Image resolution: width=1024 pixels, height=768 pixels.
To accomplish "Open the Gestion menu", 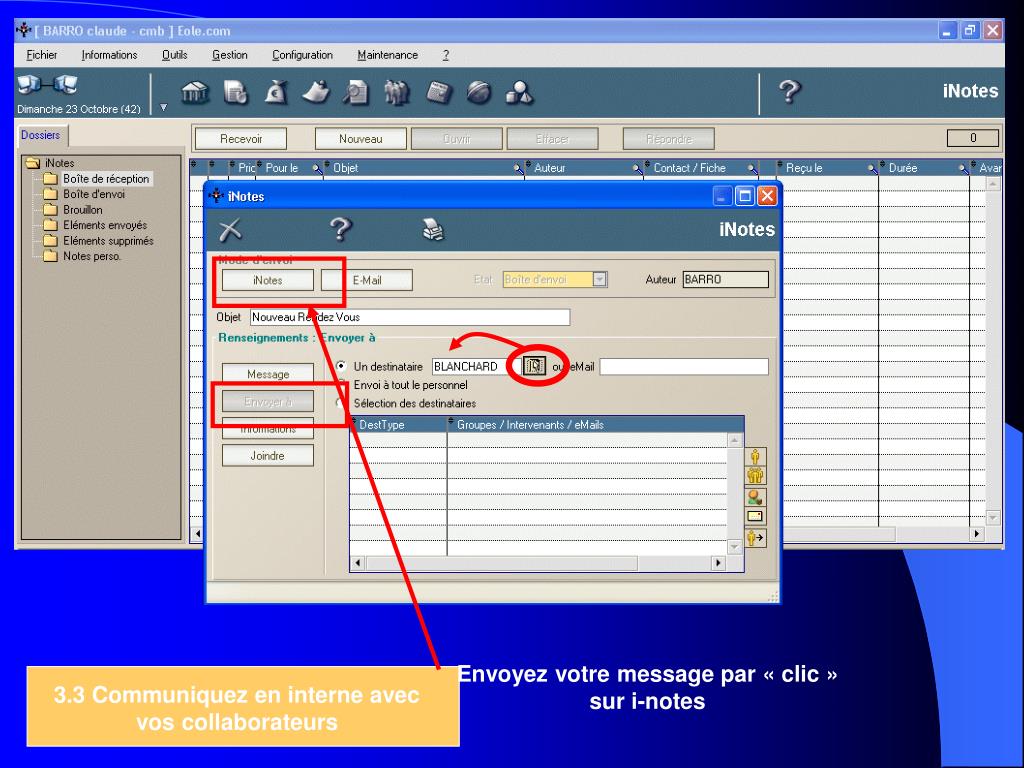I will click(229, 55).
